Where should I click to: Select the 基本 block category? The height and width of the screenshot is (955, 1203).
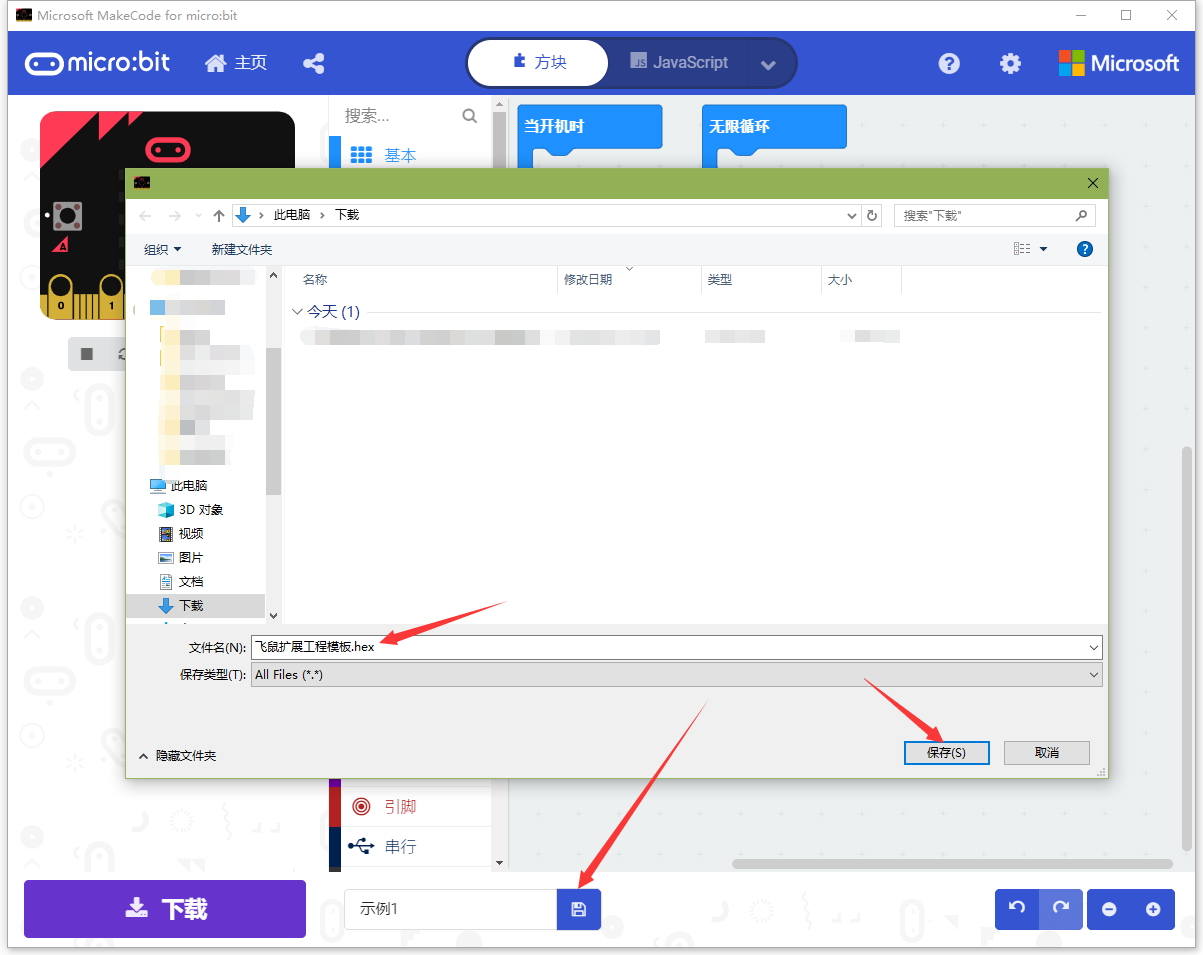point(400,155)
